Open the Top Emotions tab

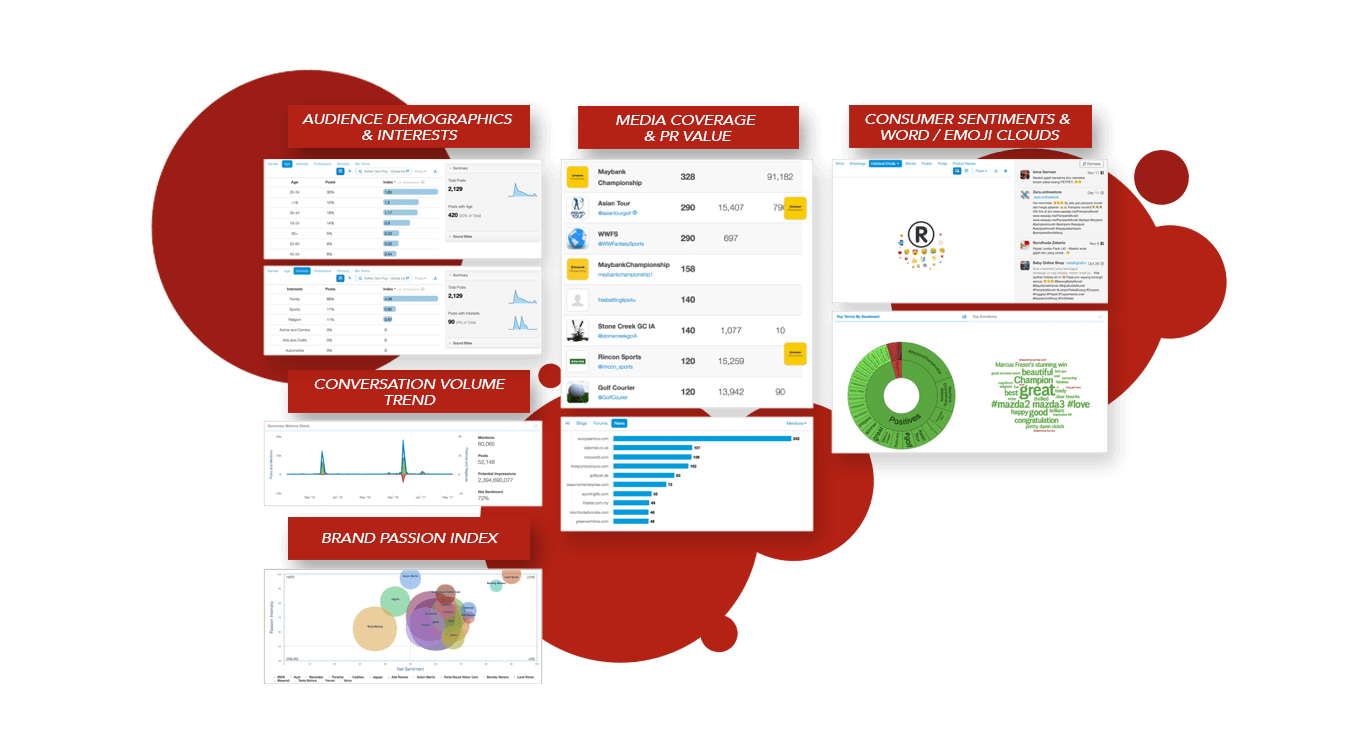click(x=985, y=316)
